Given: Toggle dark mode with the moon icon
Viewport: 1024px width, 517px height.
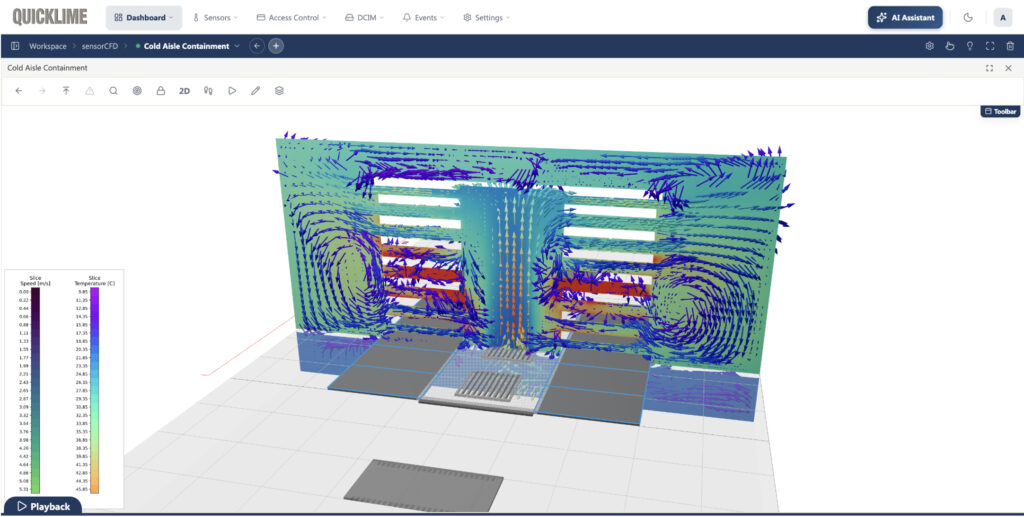Looking at the screenshot, I should click(968, 18).
